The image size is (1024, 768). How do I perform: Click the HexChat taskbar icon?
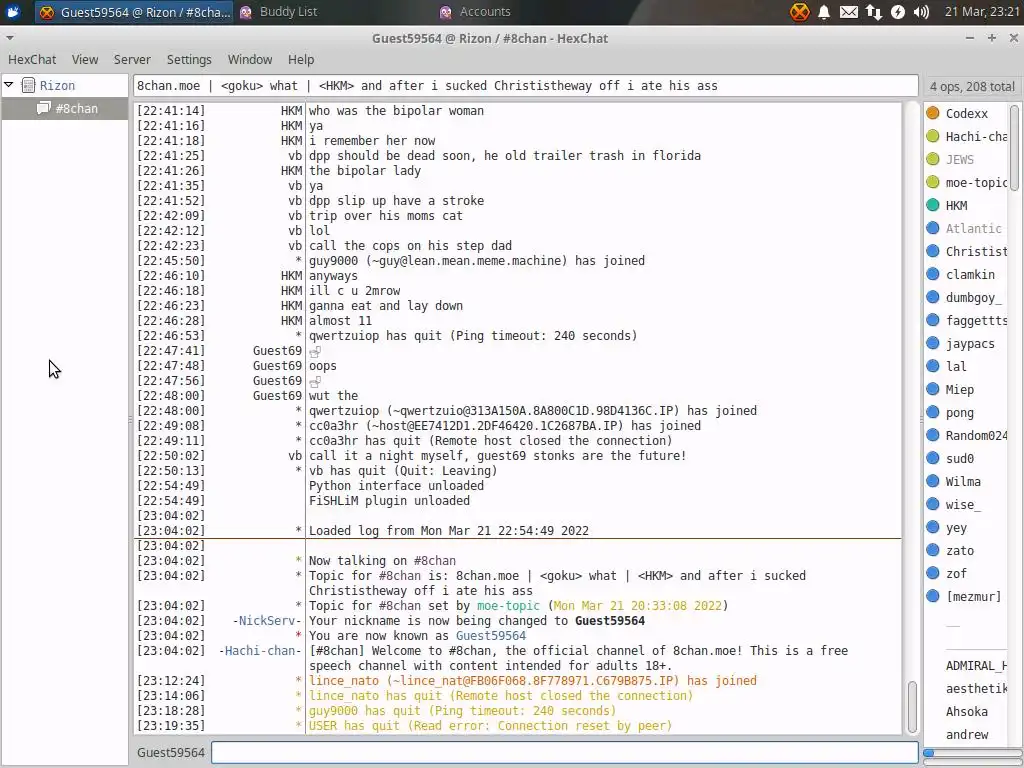click(x=46, y=12)
